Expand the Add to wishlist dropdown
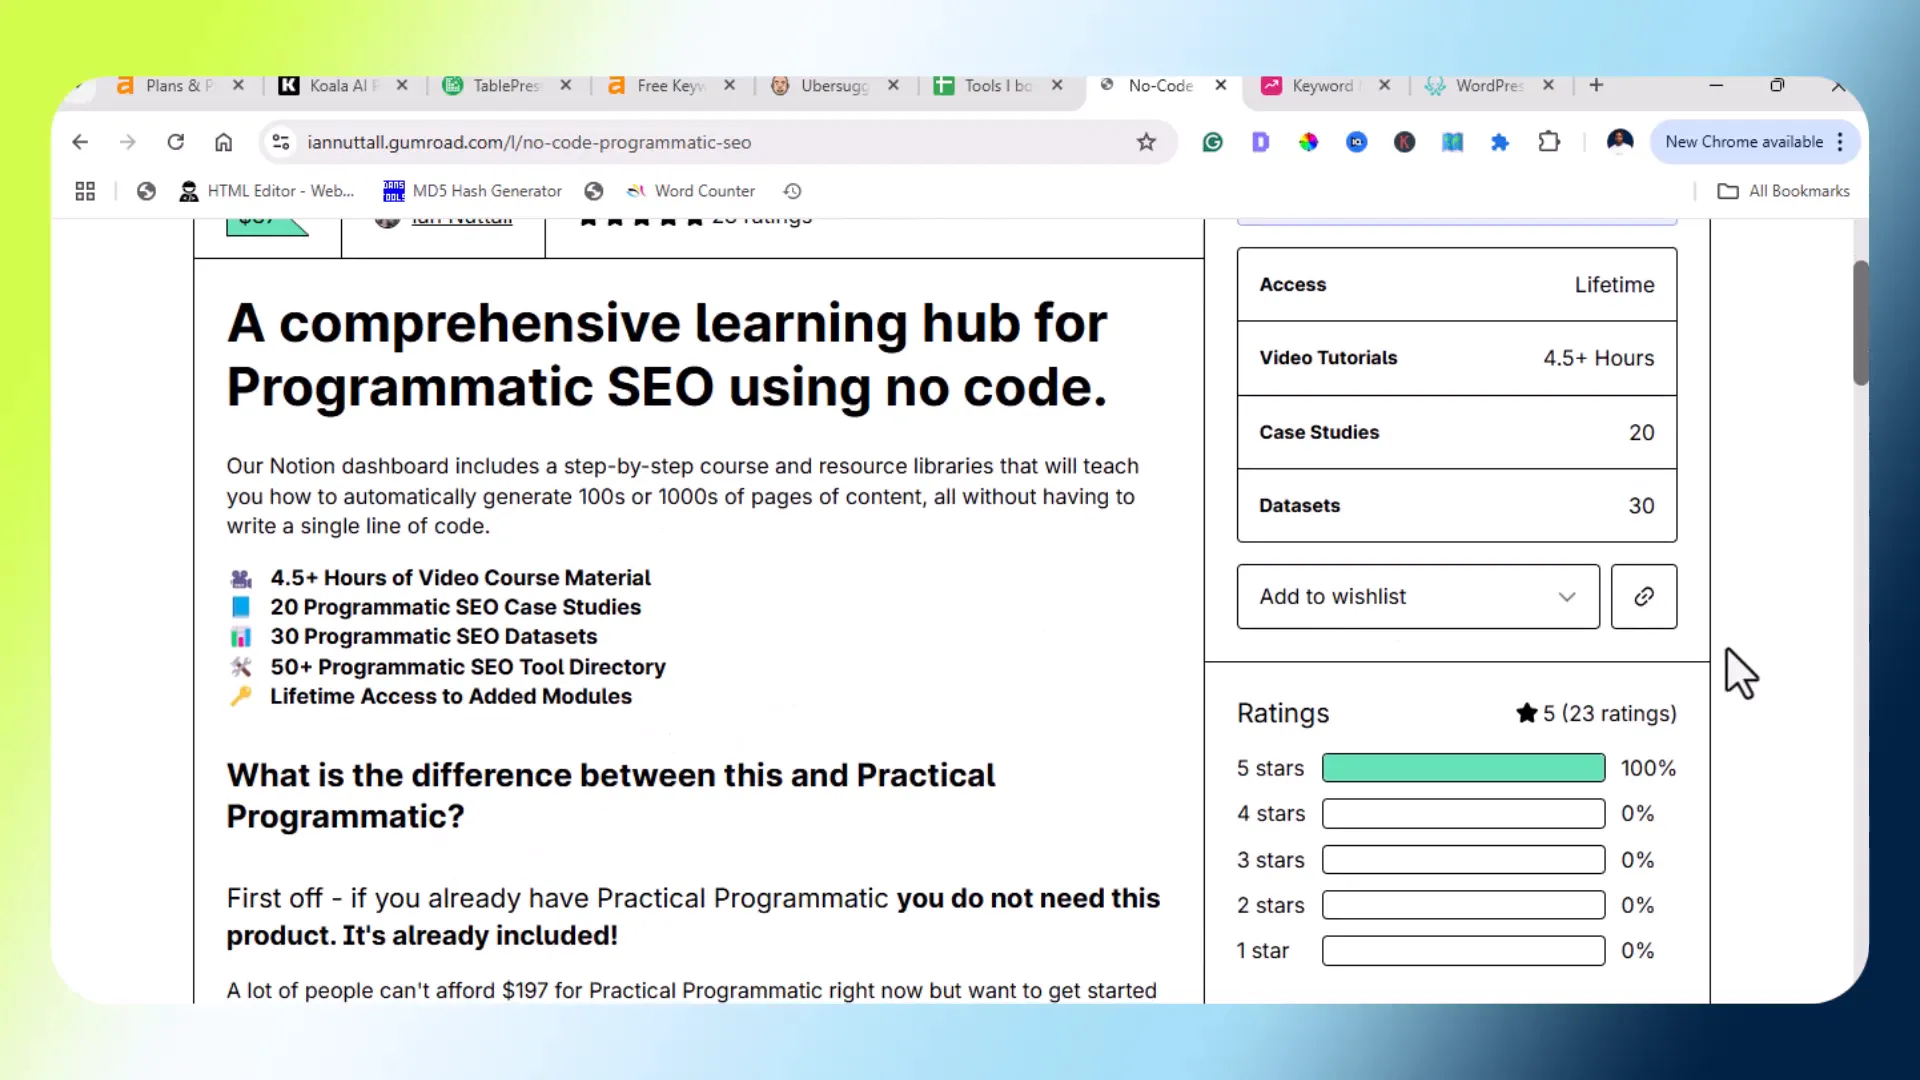Image resolution: width=1920 pixels, height=1080 pixels. [x=1418, y=597]
